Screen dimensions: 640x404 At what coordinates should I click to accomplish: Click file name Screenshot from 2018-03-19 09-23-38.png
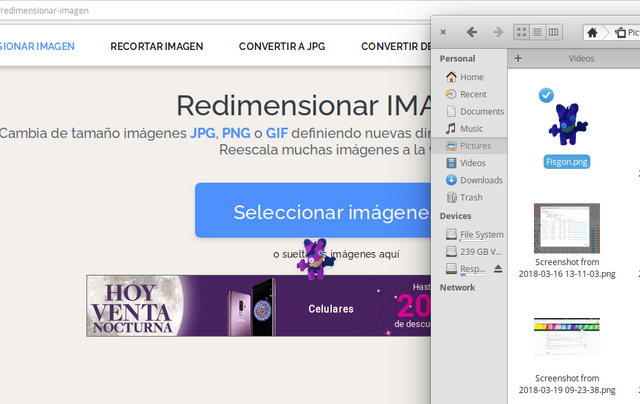pos(567,384)
